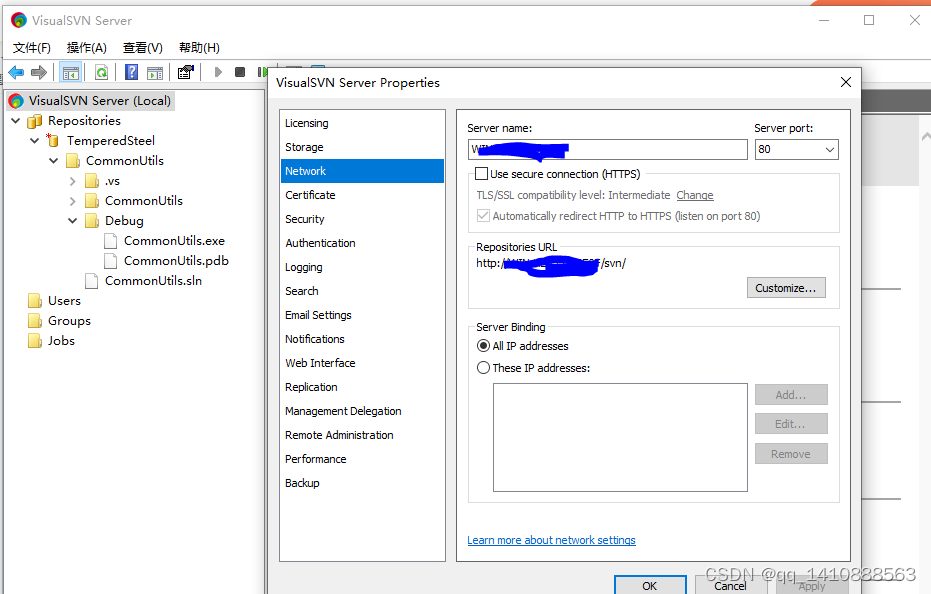Click the Debug folder icon
This screenshot has height=594, width=931.
click(92, 221)
